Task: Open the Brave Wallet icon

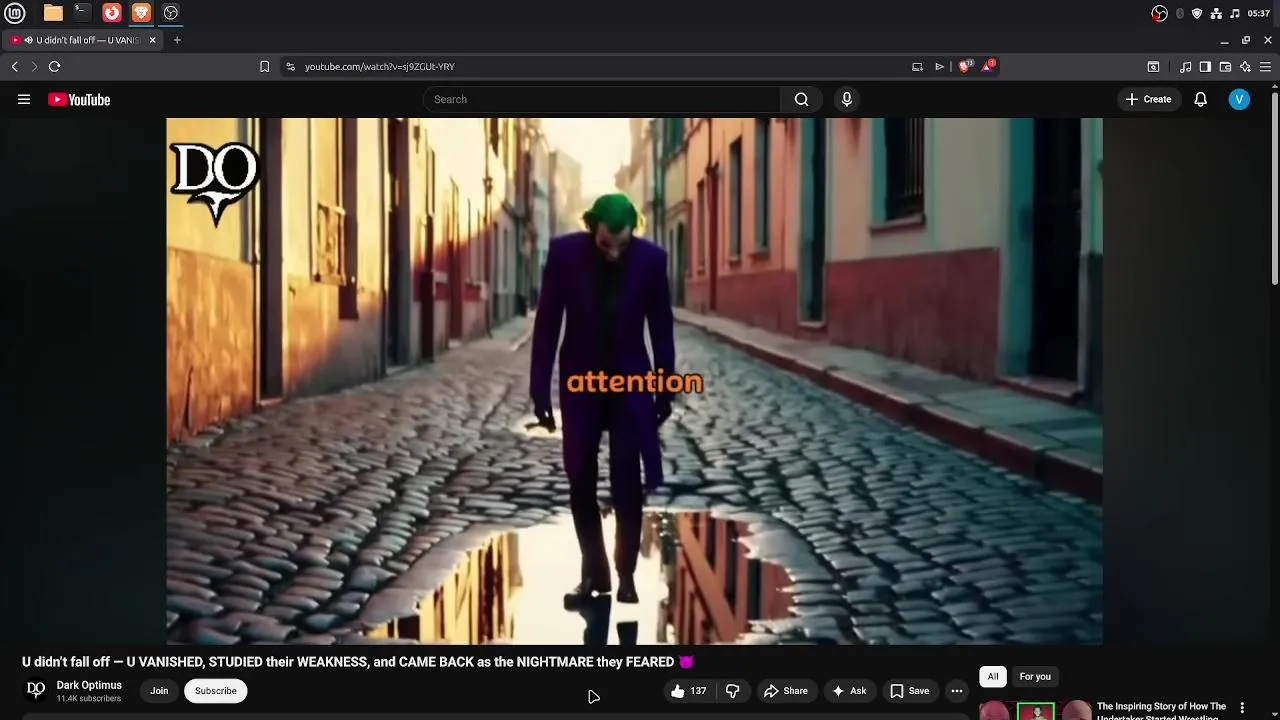Action: (x=1225, y=66)
